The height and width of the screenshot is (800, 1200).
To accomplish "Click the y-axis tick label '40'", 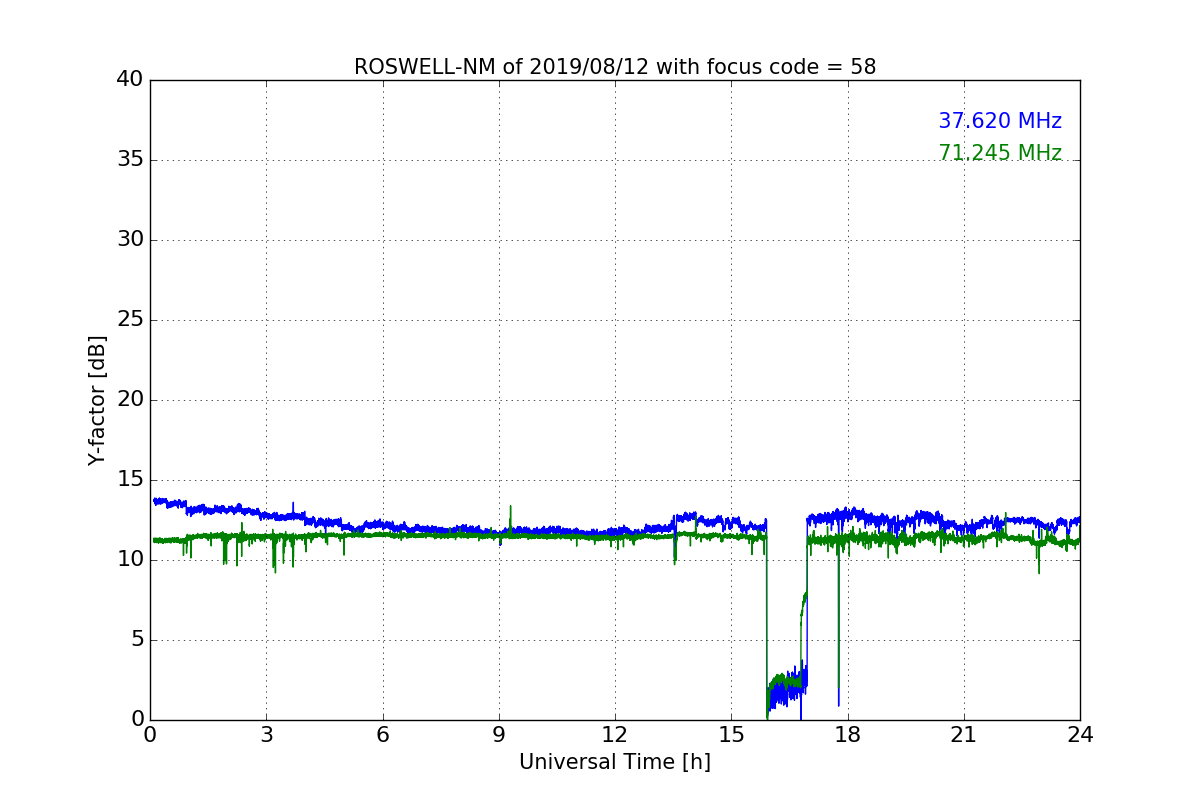I will click(130, 80).
